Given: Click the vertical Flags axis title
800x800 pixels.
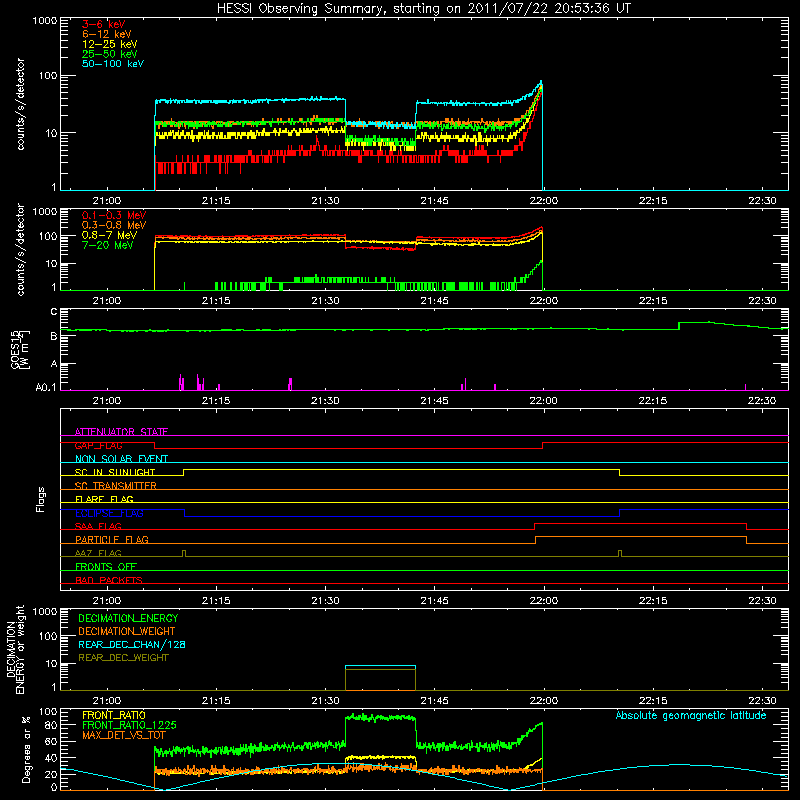Looking at the screenshot, I should click(x=41, y=499).
